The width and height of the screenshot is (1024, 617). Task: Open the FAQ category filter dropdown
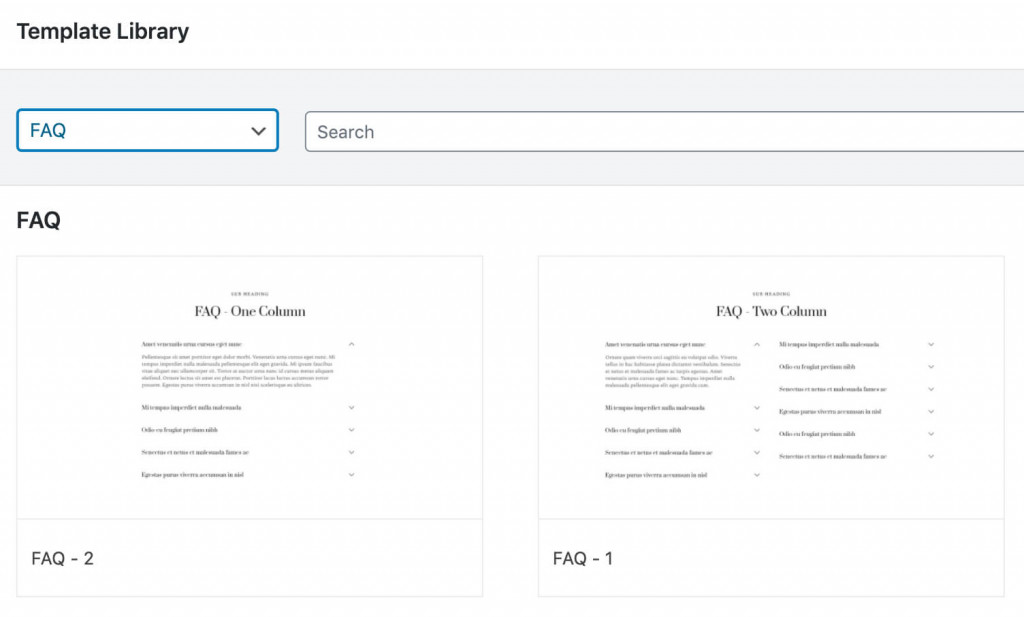(147, 130)
